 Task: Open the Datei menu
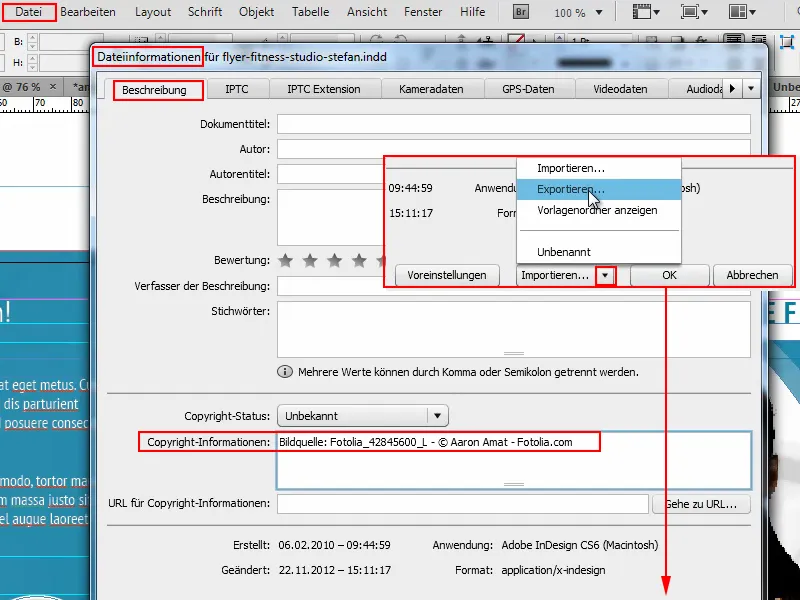29,12
